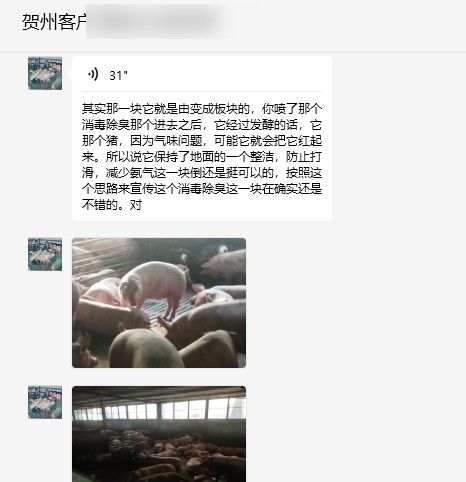This screenshot has height=482, width=466.
Task: Click transcript line starting 滑，减少氨气
Action: pos(202,173)
